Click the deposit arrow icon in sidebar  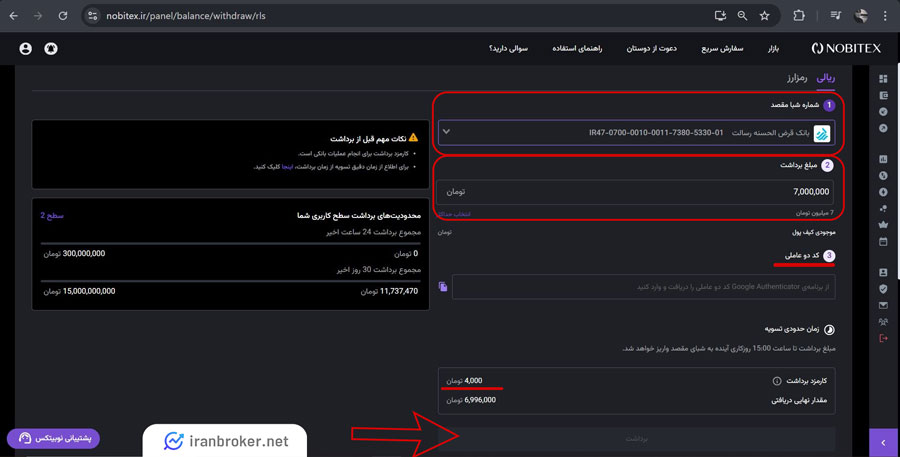[883, 112]
